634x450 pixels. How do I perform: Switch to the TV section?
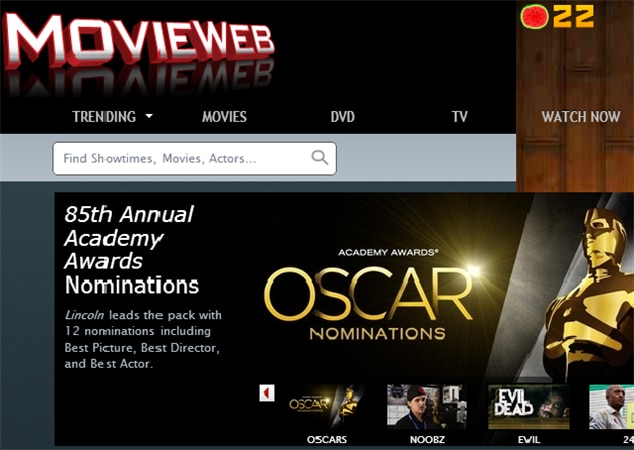460,117
